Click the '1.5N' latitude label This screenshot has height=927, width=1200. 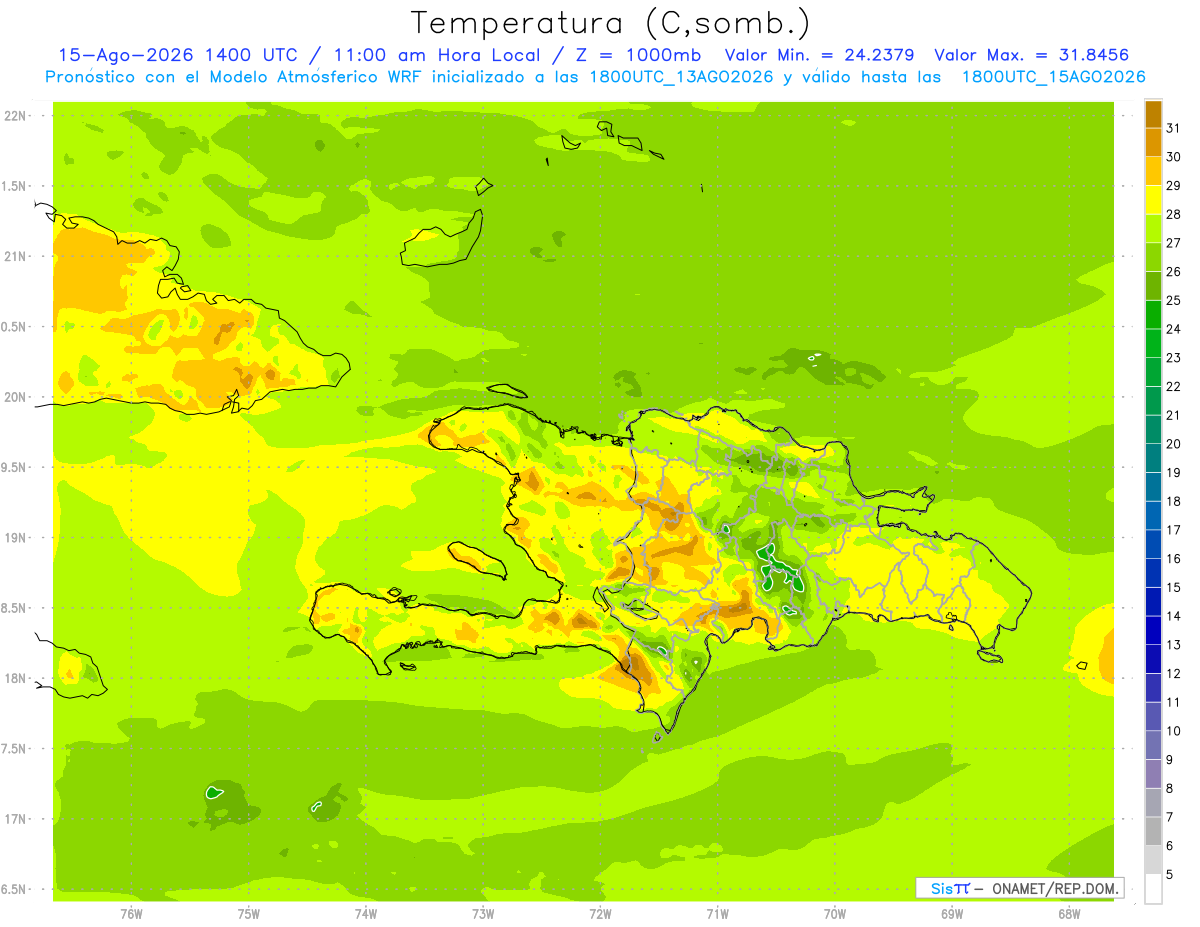coord(15,186)
